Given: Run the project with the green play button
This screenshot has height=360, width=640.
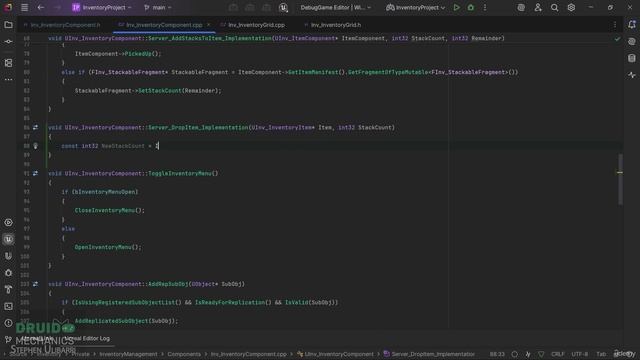Looking at the screenshot, I should [456, 7].
